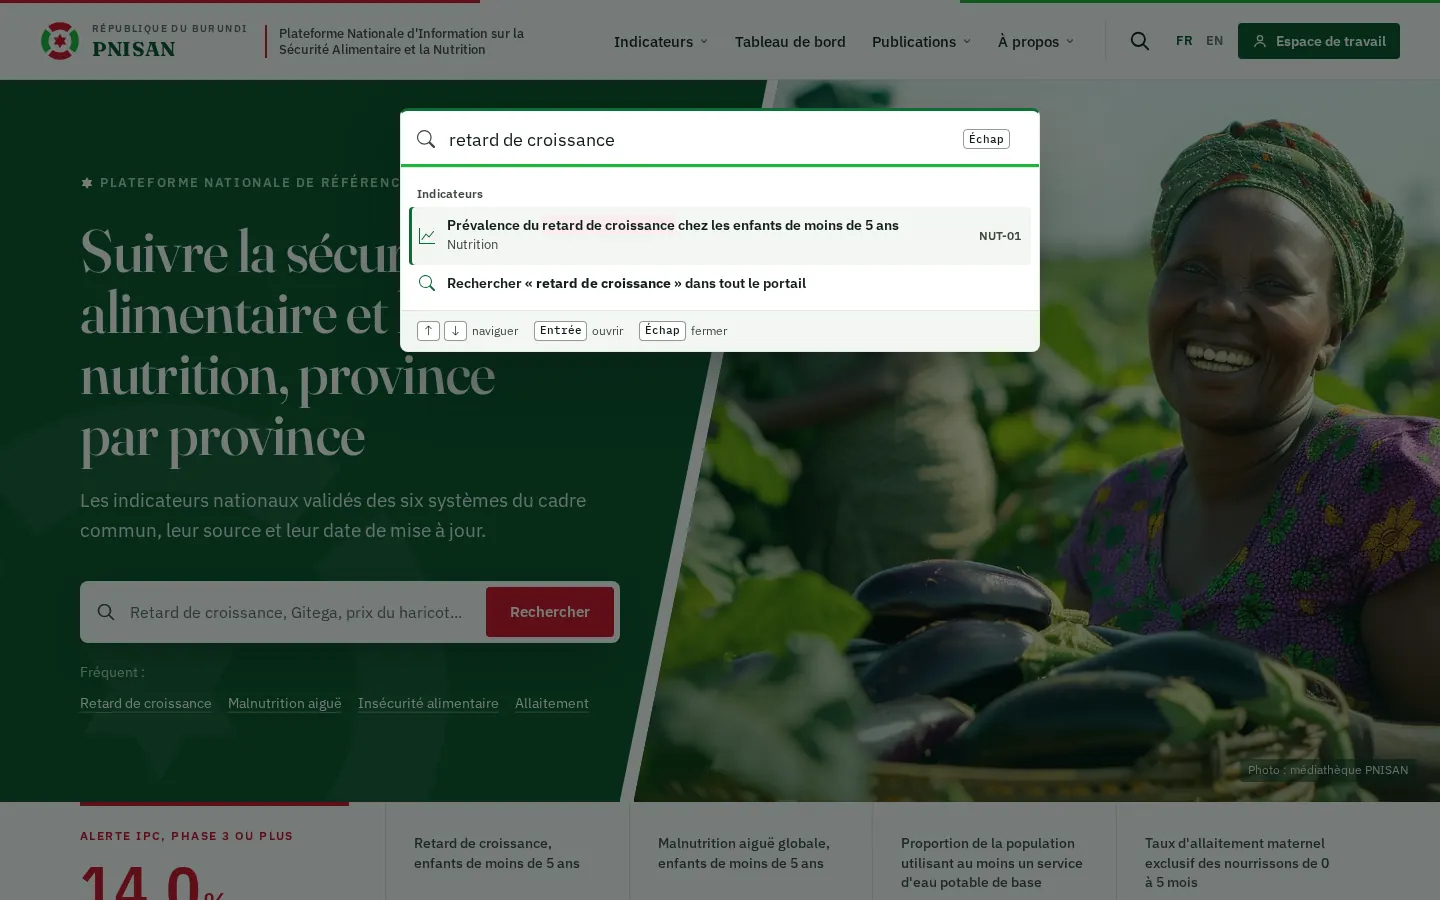Click the down arrow key hint
The image size is (1440, 900).
pos(455,331)
